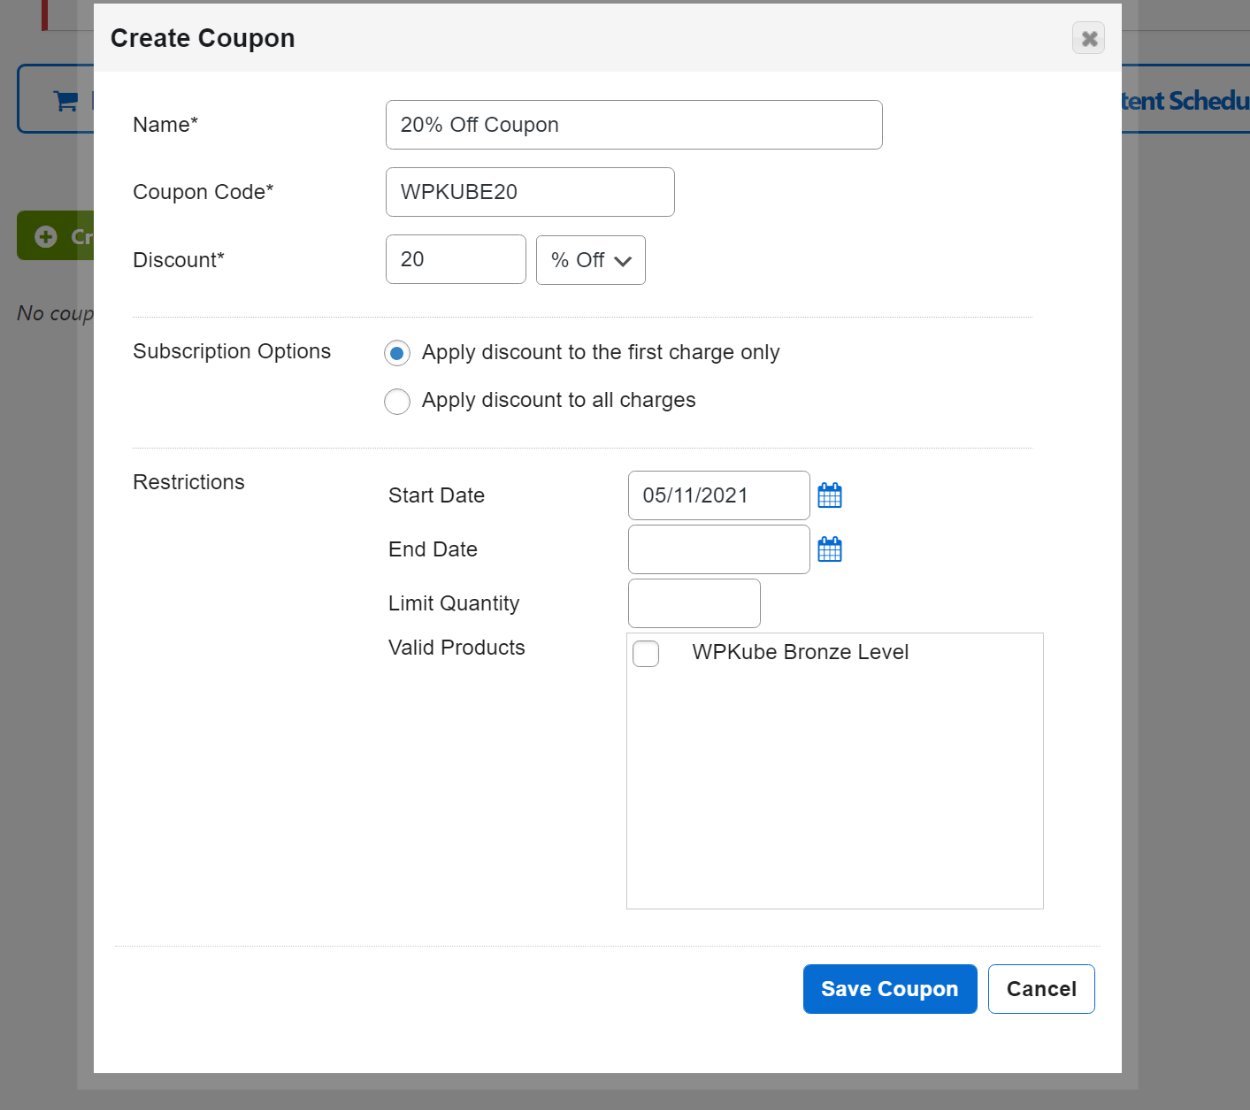Screen dimensions: 1250x1110
Task: Click the plus icon on the green button
Action: click(46, 237)
